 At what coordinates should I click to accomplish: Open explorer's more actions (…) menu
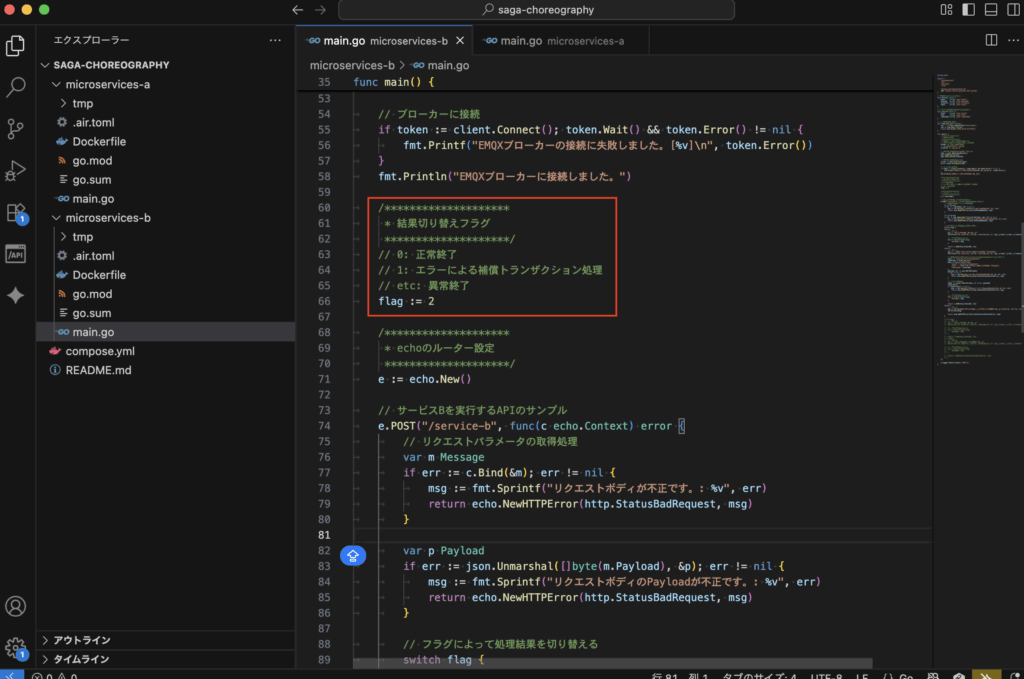pyautogui.click(x=275, y=40)
